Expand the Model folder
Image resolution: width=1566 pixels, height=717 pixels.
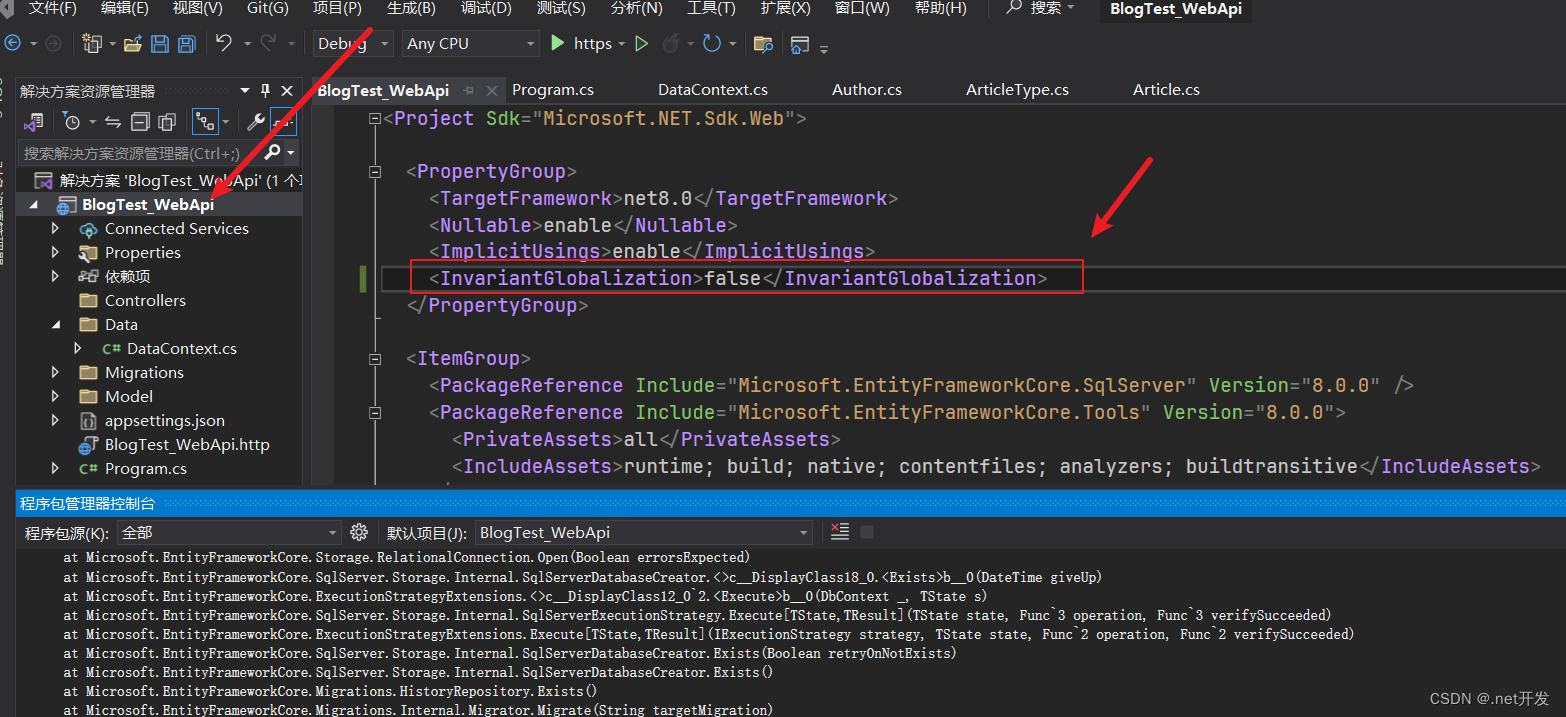[55, 396]
